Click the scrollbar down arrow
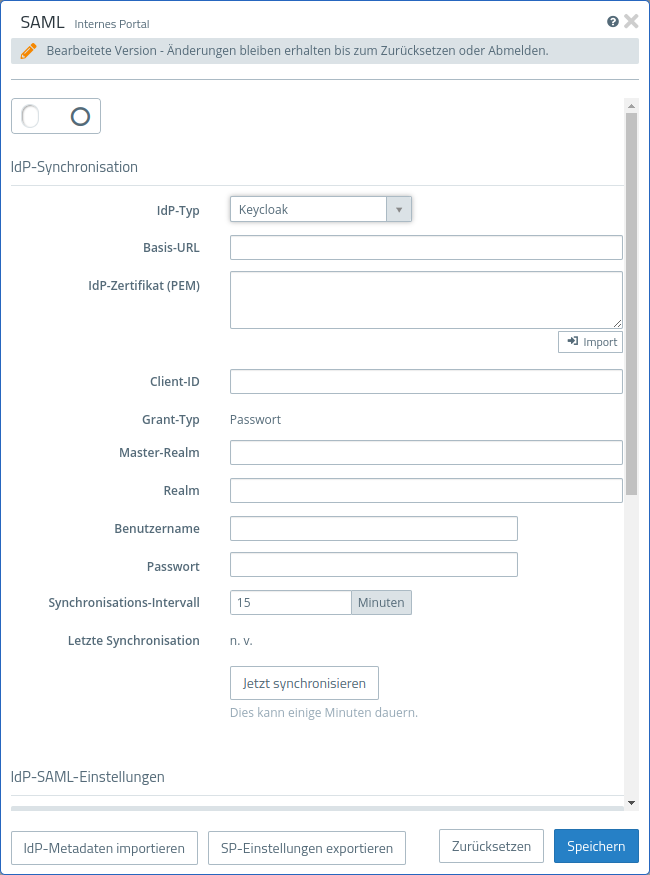 point(631,802)
